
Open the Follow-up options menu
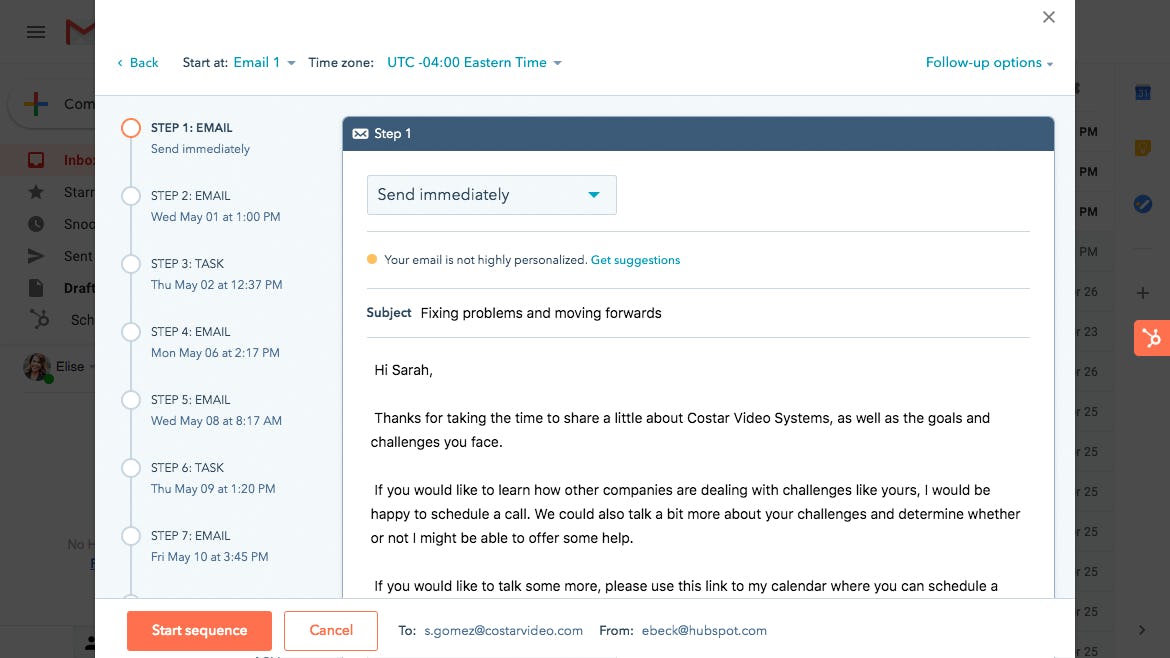click(x=989, y=63)
